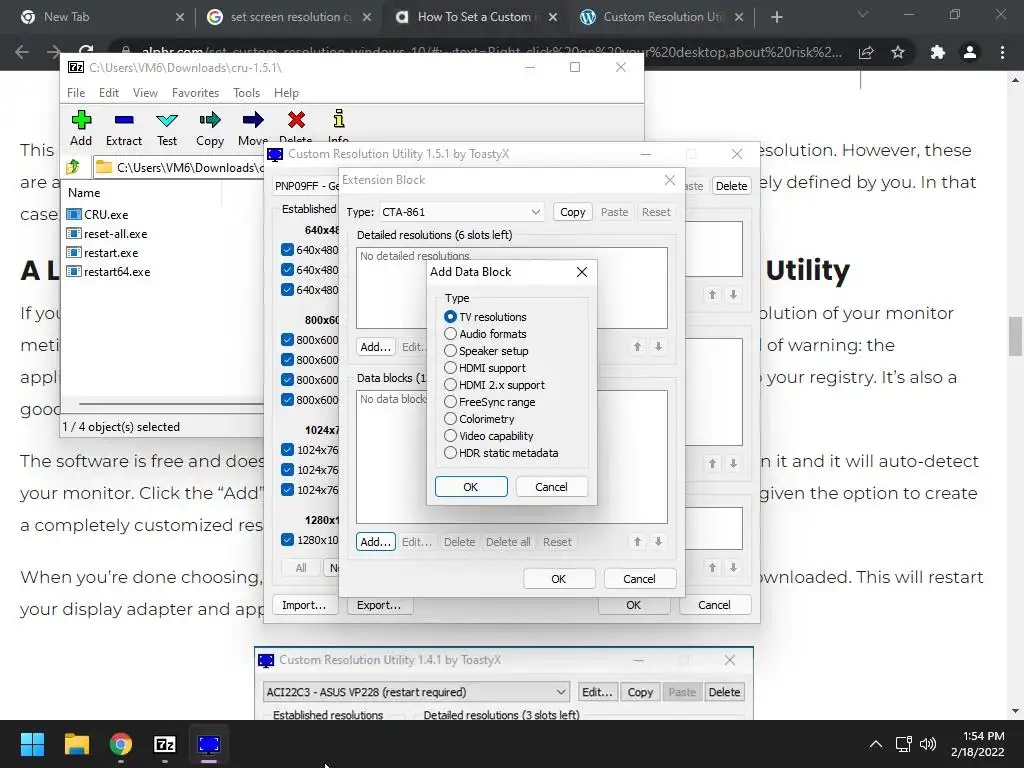Toggle the 1280x10 established resolution checkbox

(287, 539)
